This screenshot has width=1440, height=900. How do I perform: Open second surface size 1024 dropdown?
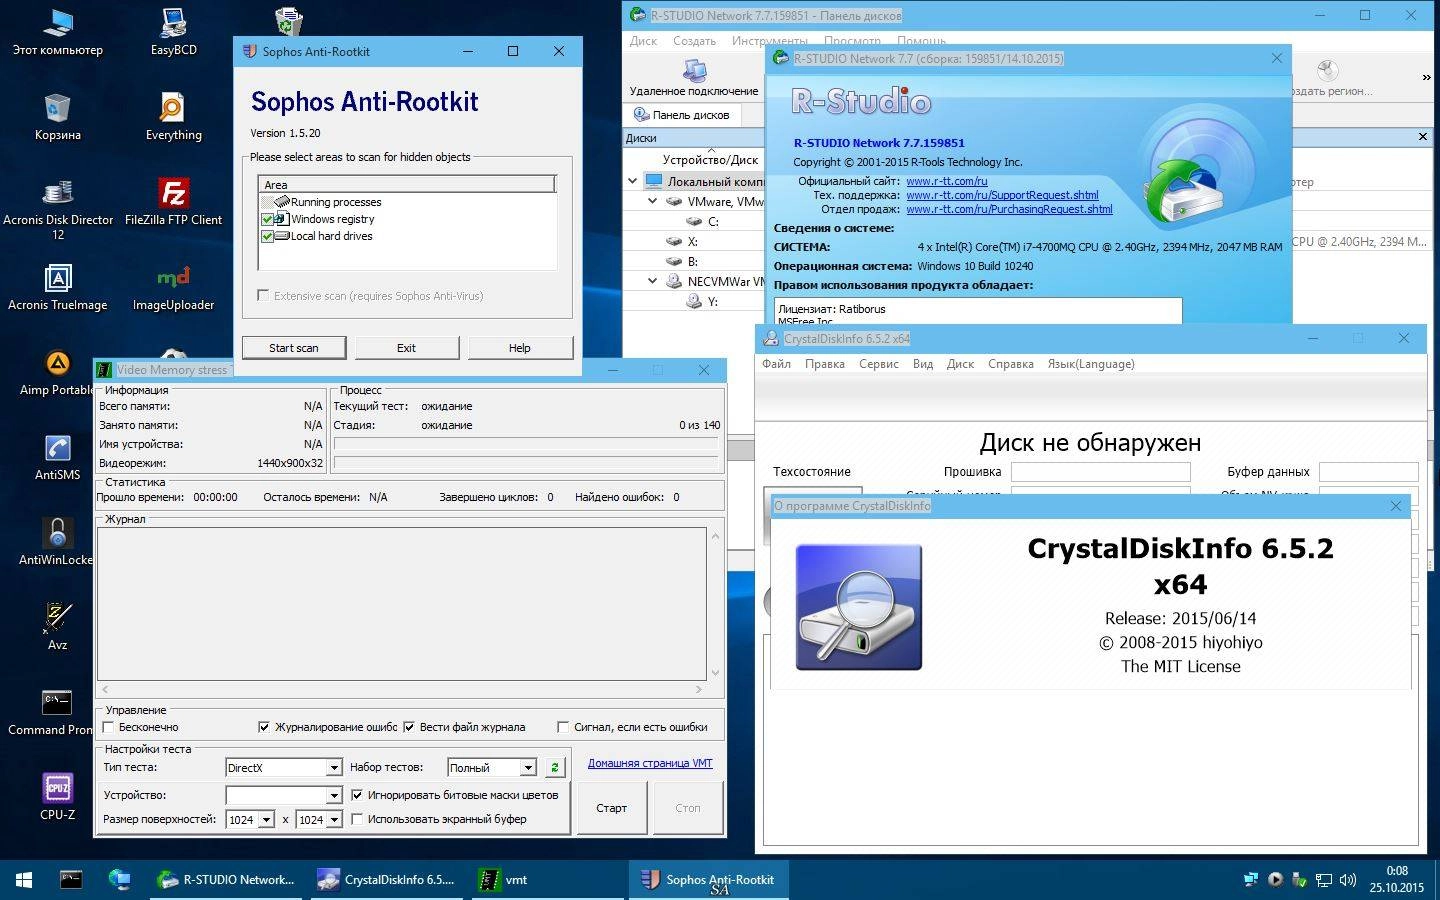pyautogui.click(x=334, y=820)
